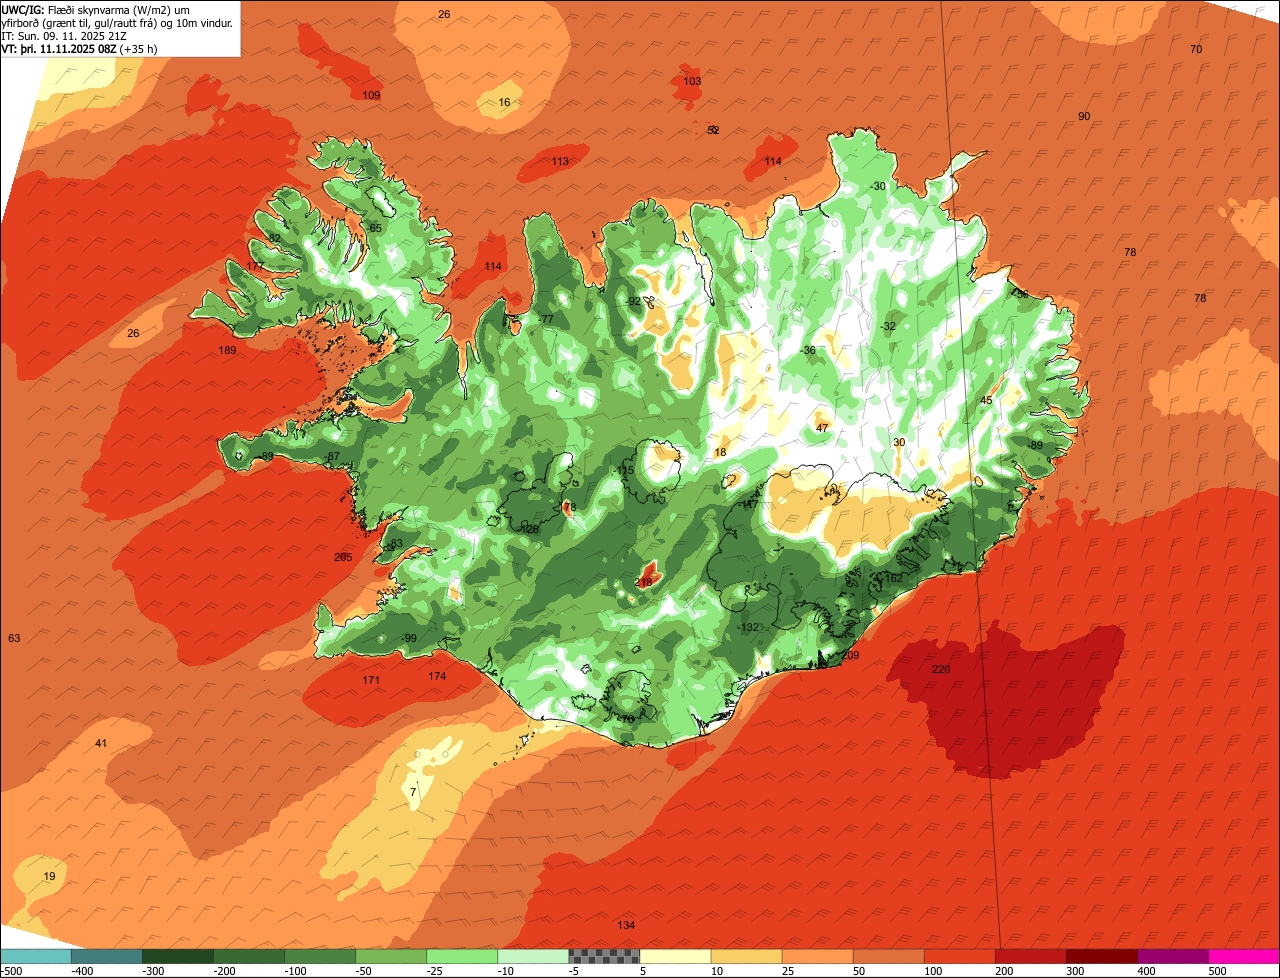This screenshot has width=1280, height=978.
Task: Click the red swatch between 200 and 300
Action: 1029,956
